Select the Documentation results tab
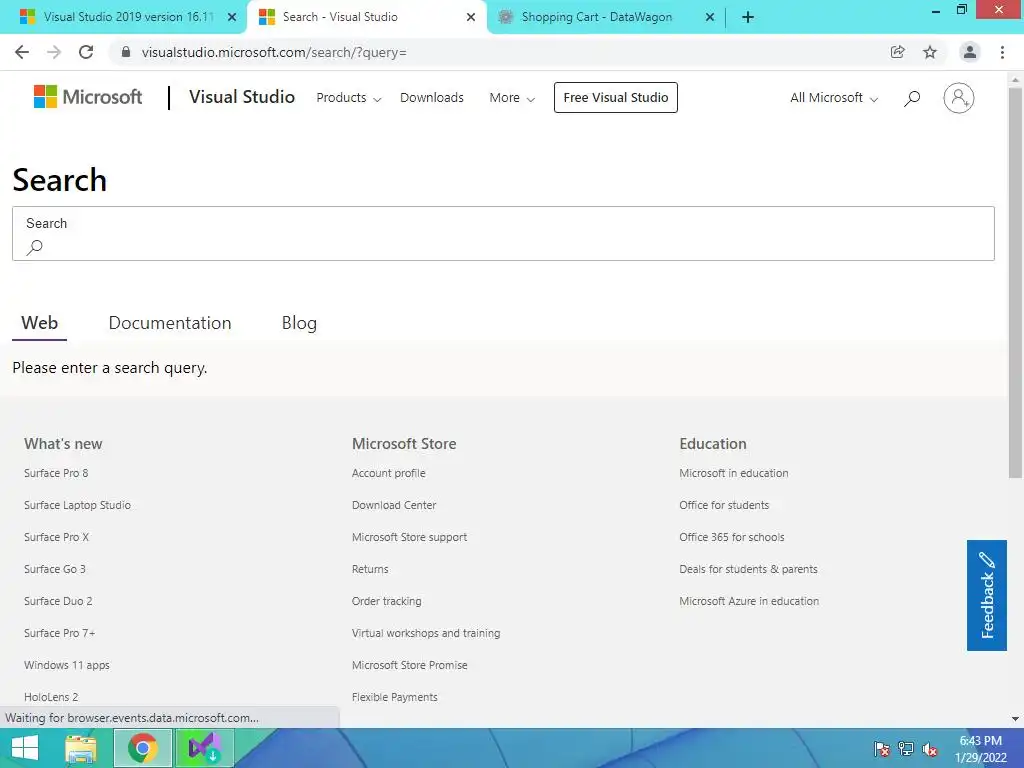 point(170,323)
